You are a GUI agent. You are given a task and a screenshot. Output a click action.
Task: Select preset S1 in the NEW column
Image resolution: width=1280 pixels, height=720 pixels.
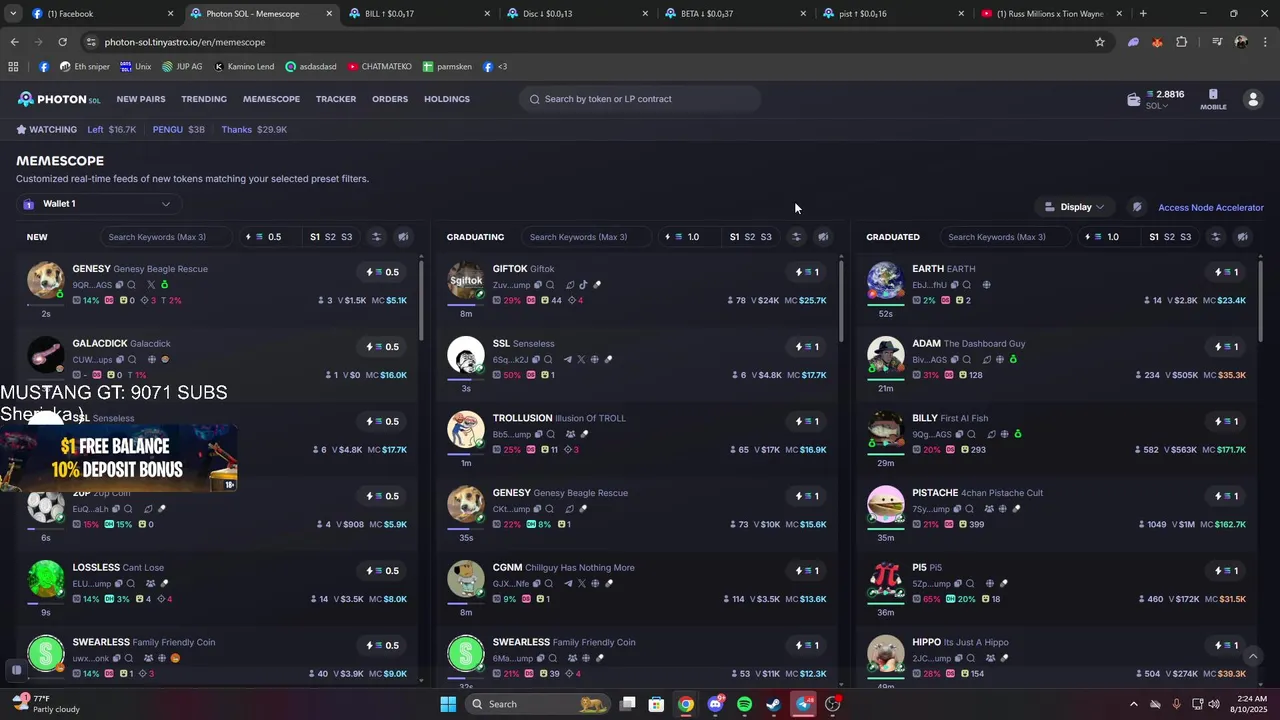point(315,237)
